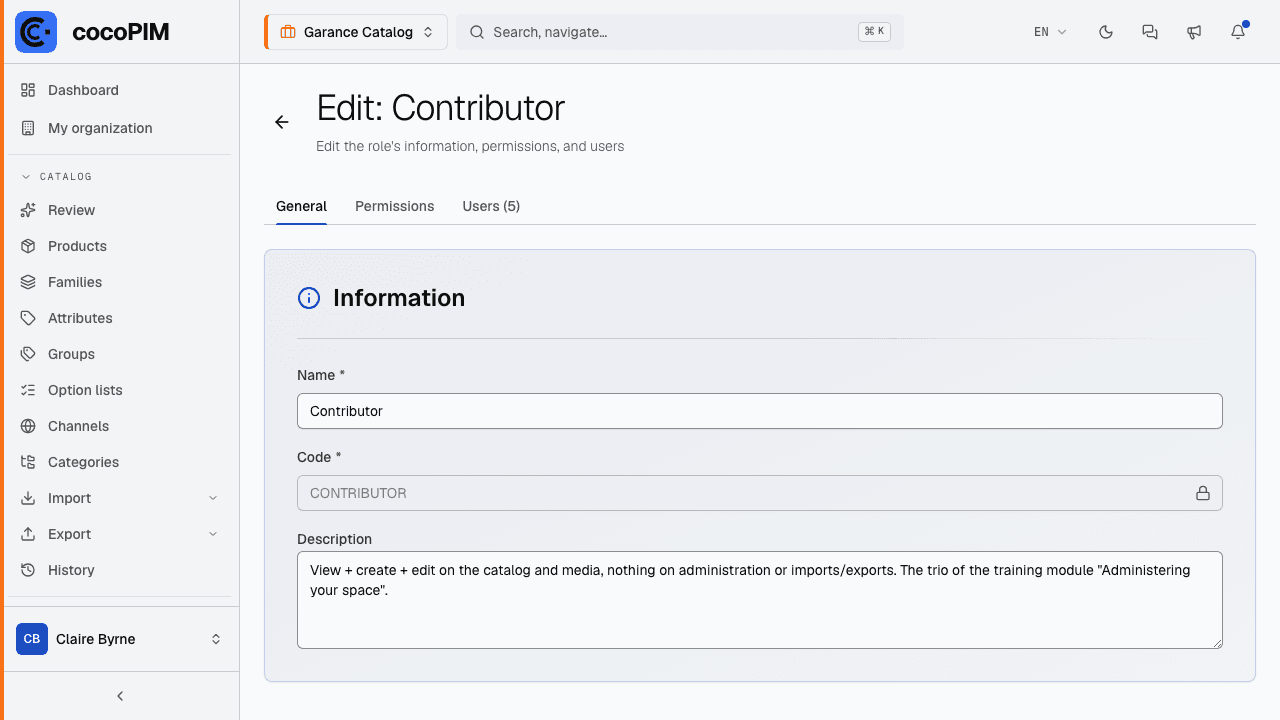Click the role subtitle text
Screen dimensions: 1280x720
470,146
